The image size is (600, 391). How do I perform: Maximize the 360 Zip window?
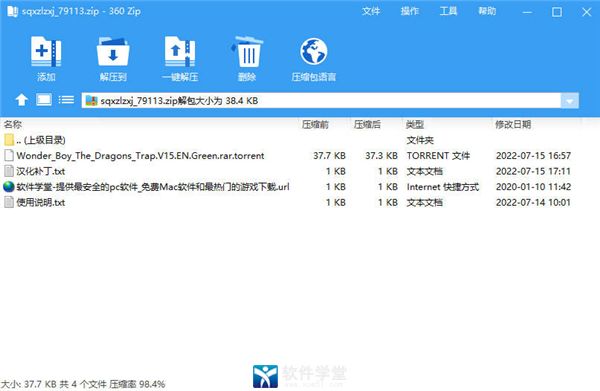tap(557, 12)
